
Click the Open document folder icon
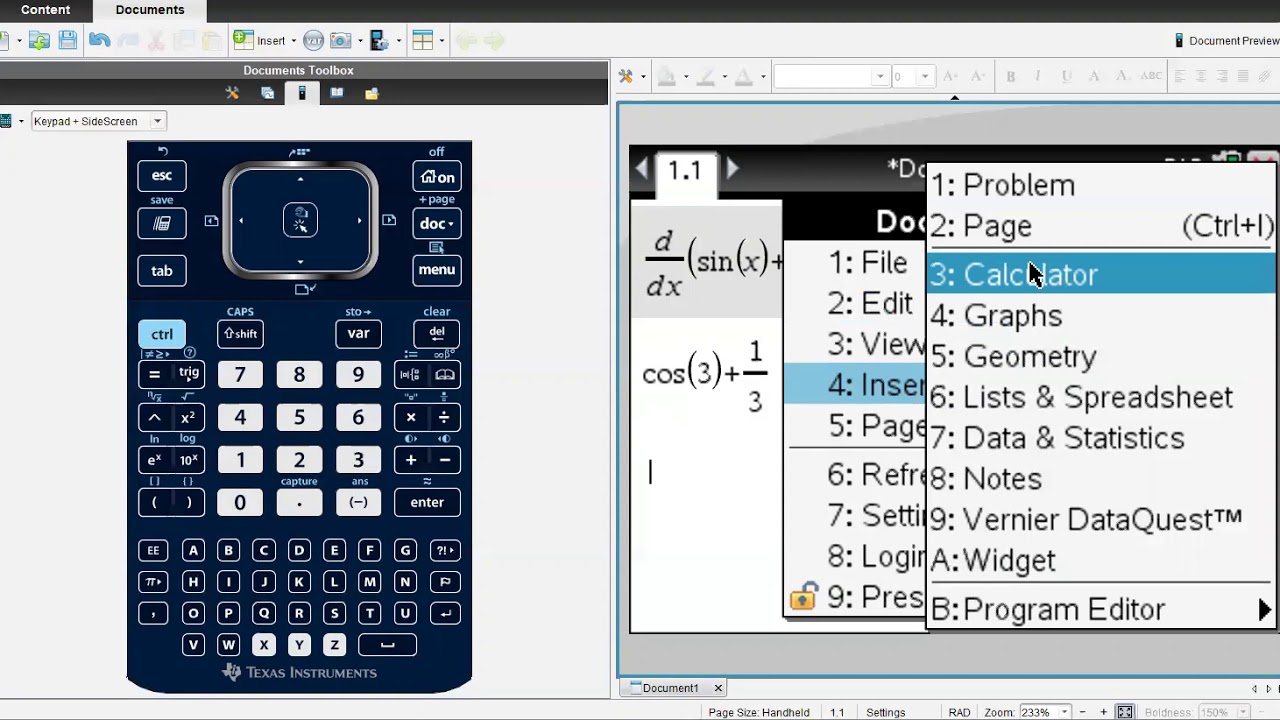coord(38,41)
